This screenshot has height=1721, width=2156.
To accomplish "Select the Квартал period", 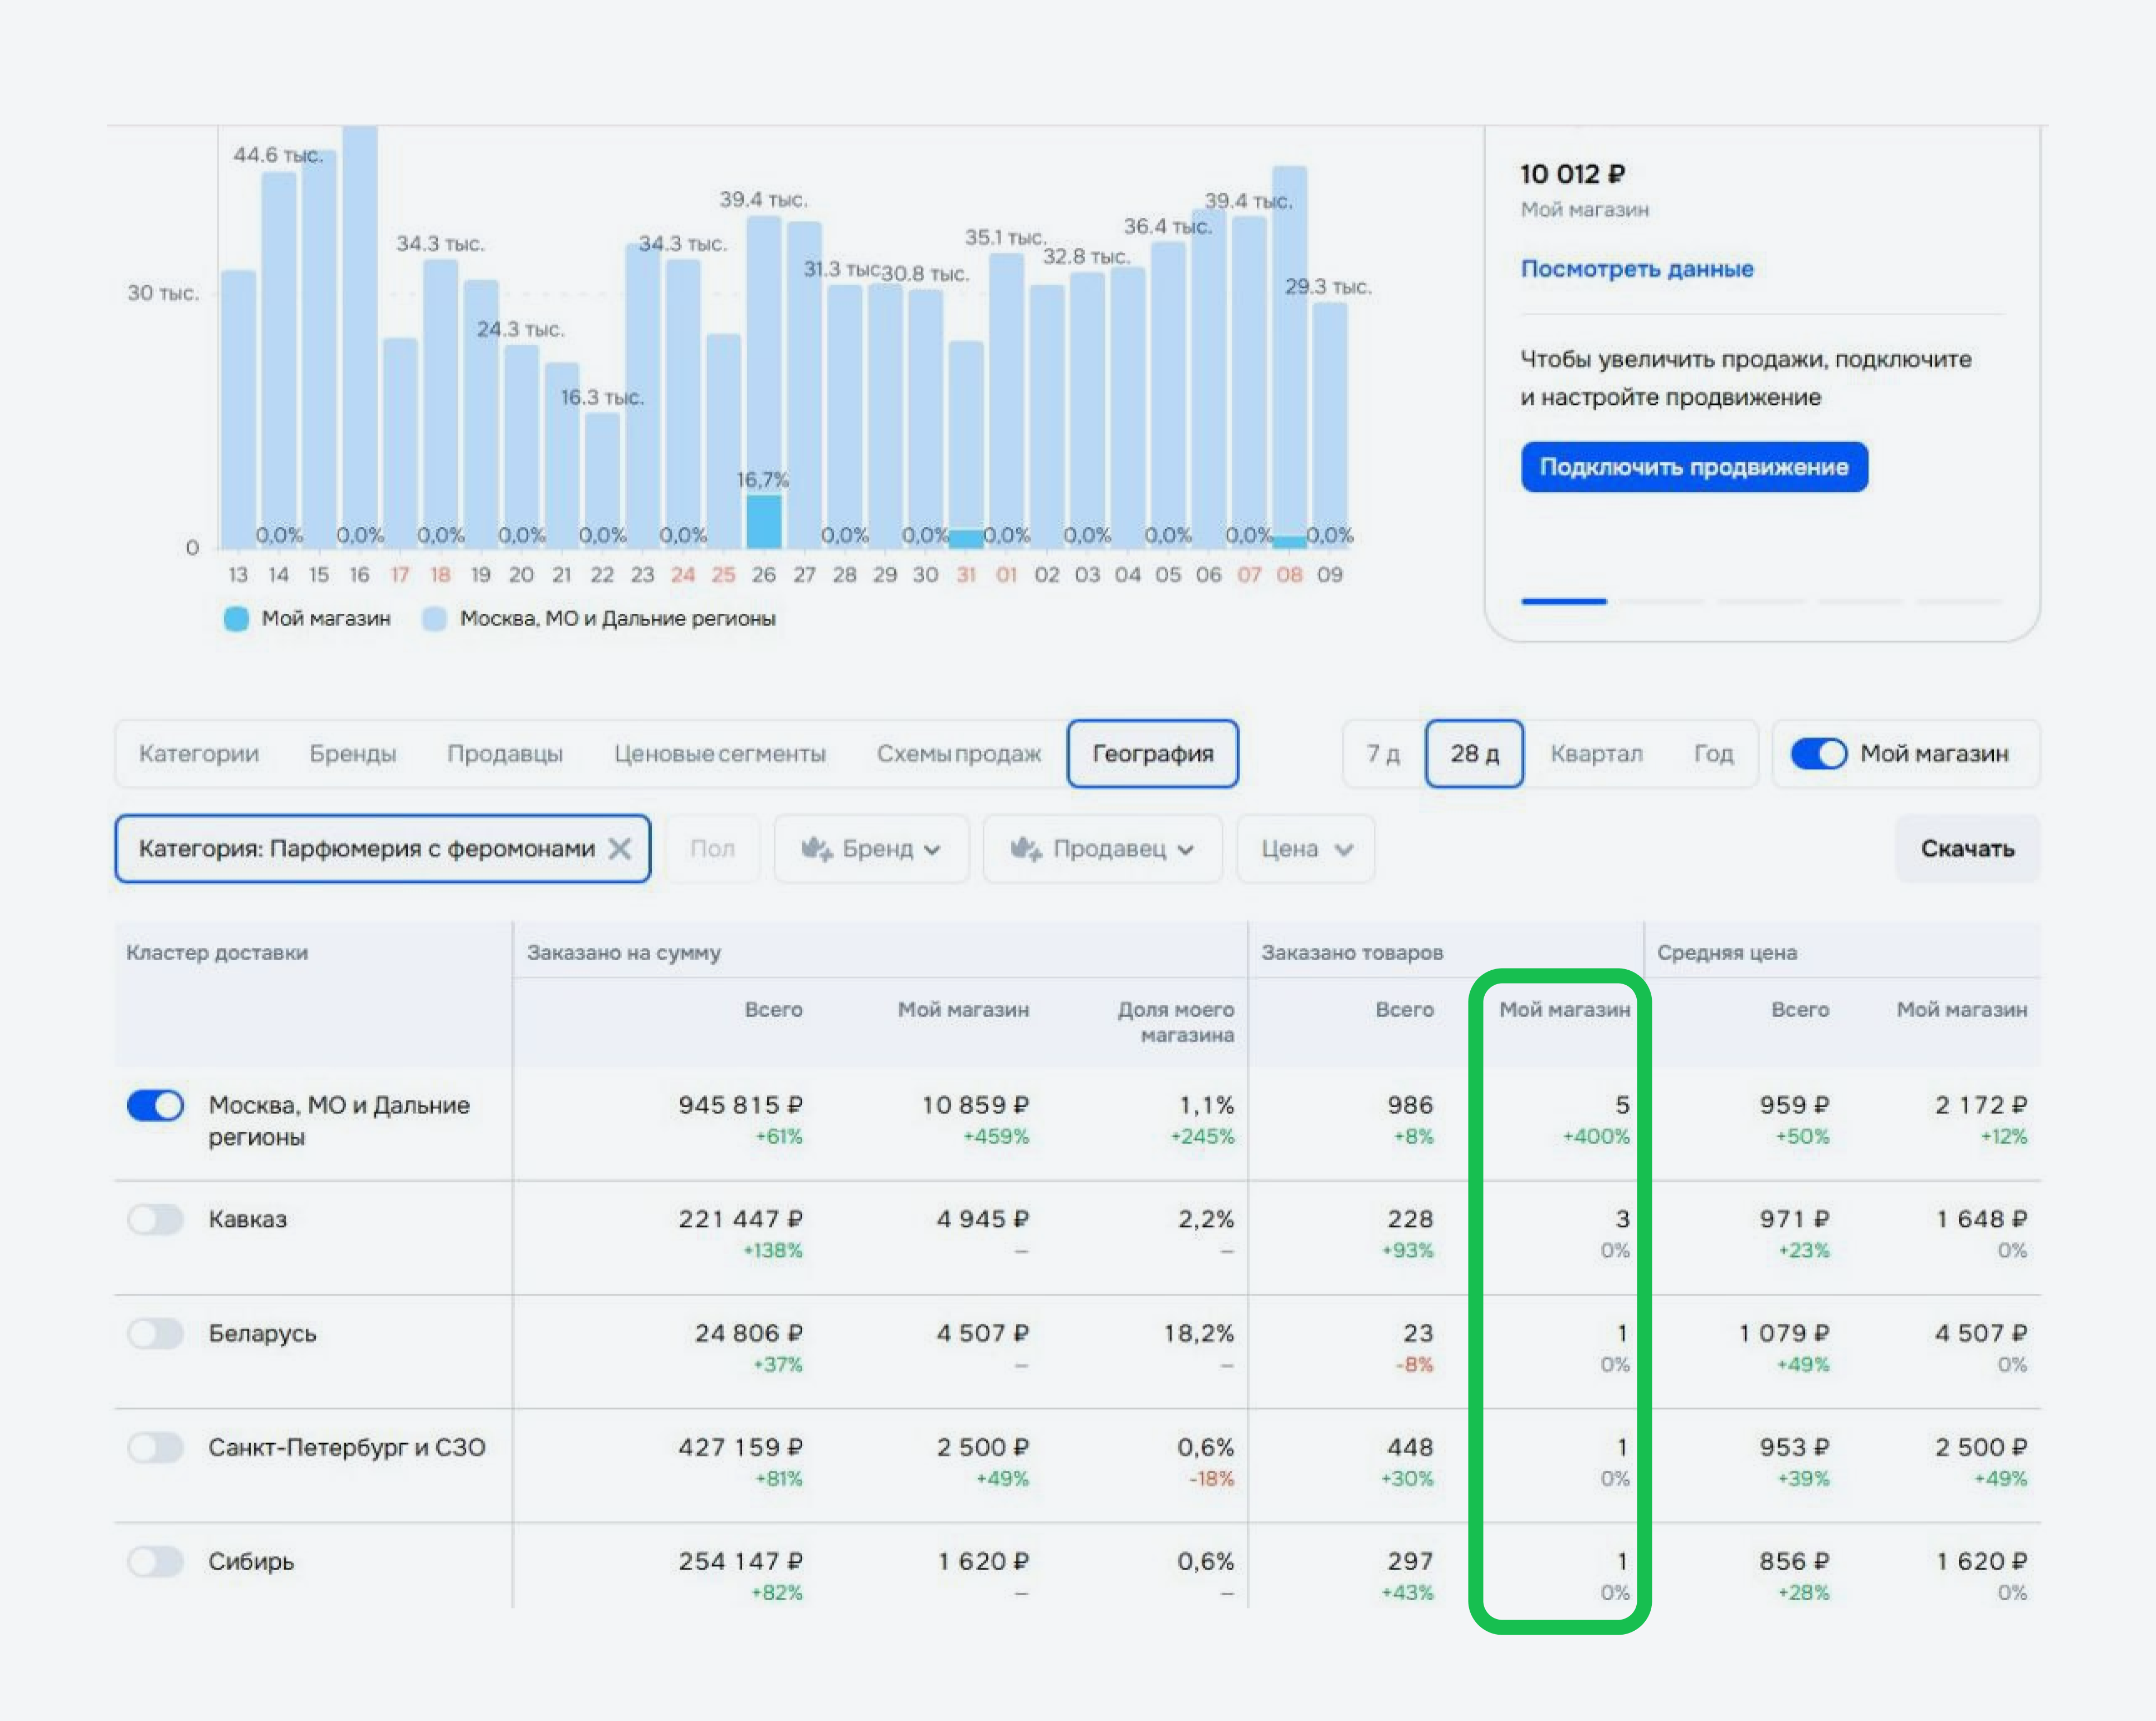I will tap(1596, 754).
